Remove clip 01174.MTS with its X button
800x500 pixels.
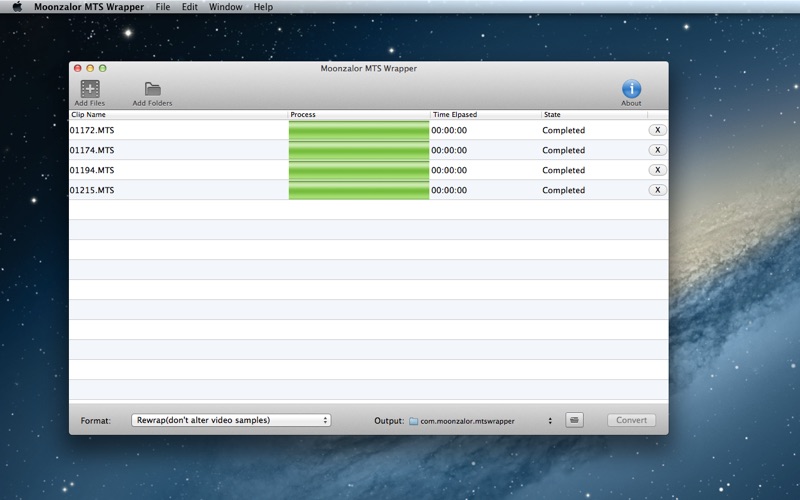pyautogui.click(x=657, y=150)
